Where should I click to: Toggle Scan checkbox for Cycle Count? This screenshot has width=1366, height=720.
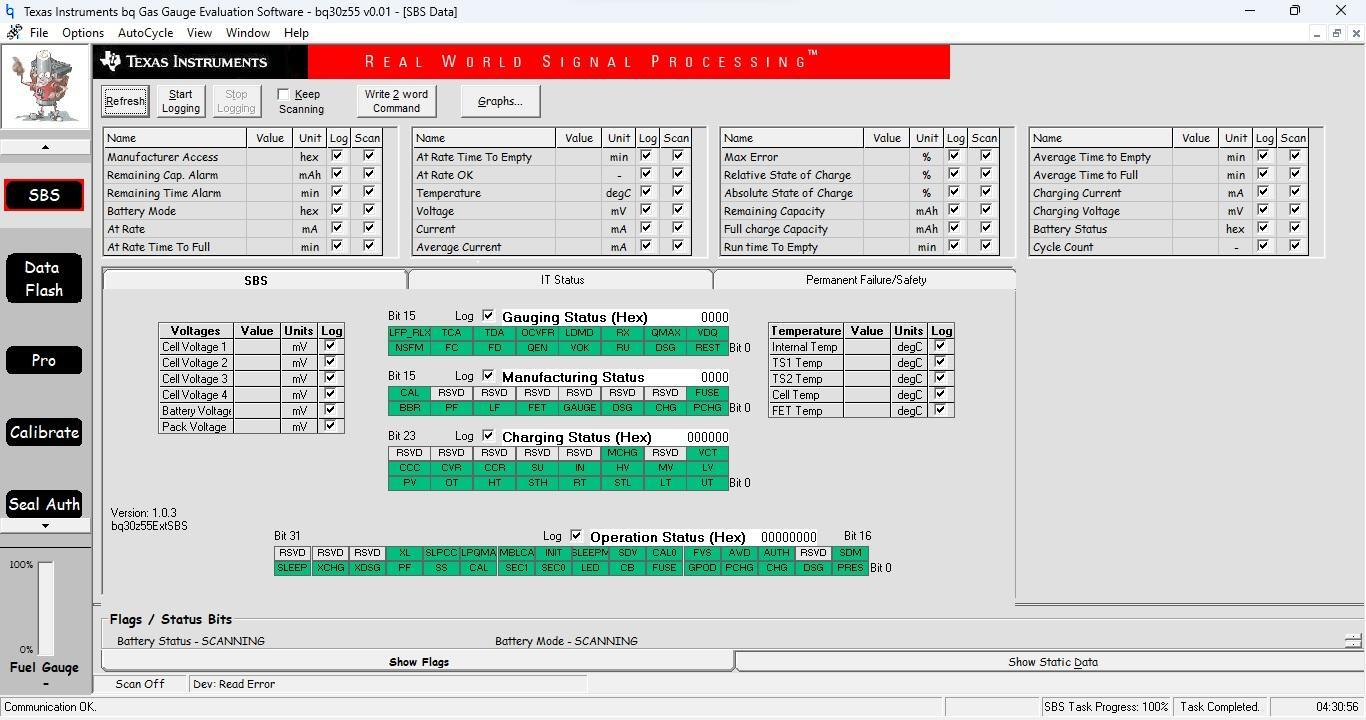pos(1295,246)
